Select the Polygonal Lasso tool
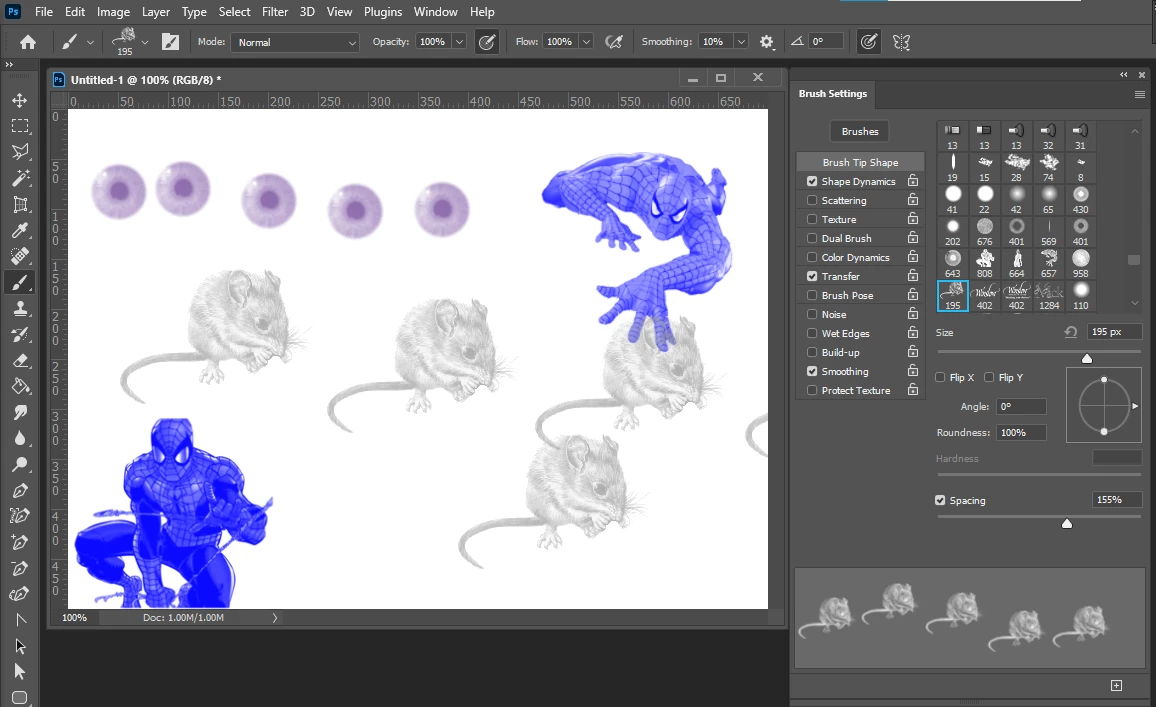This screenshot has height=707, width=1156. point(20,152)
